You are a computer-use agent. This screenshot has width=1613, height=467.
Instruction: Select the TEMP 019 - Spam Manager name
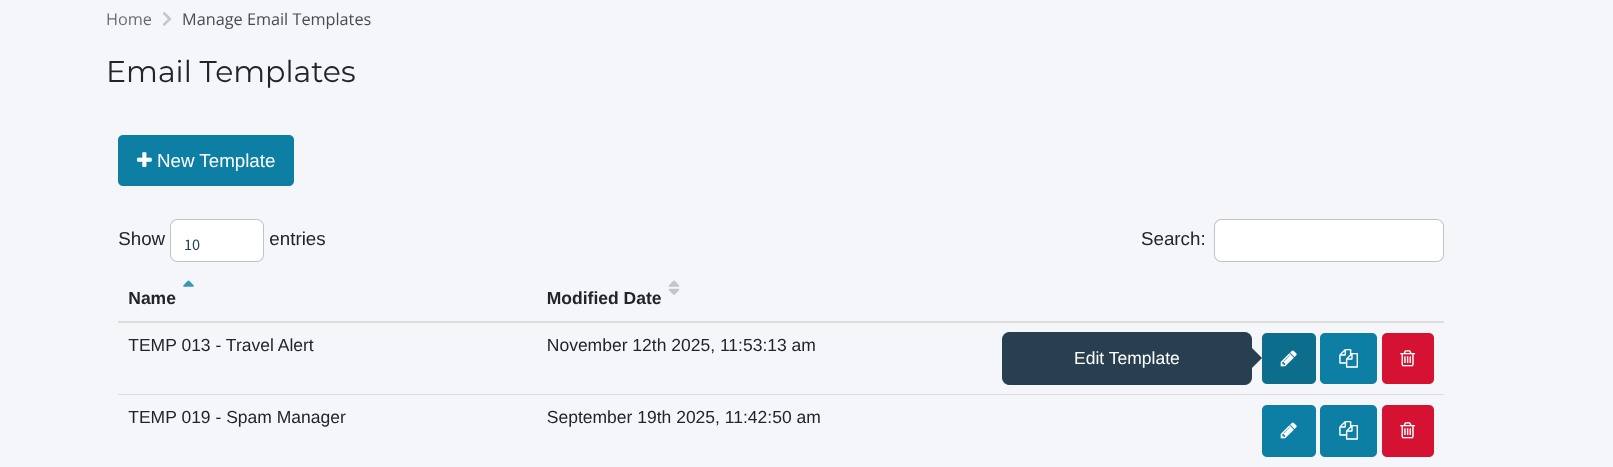[x=237, y=418]
